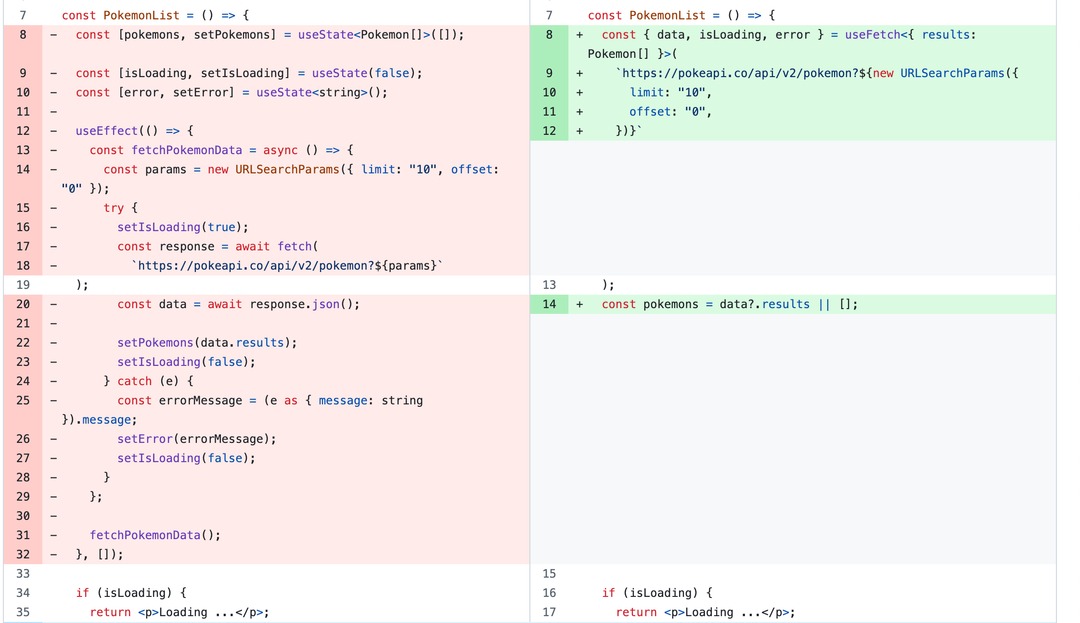Click 'limit: "10",' on added line 10
The height and width of the screenshot is (623, 1080).
point(670,92)
